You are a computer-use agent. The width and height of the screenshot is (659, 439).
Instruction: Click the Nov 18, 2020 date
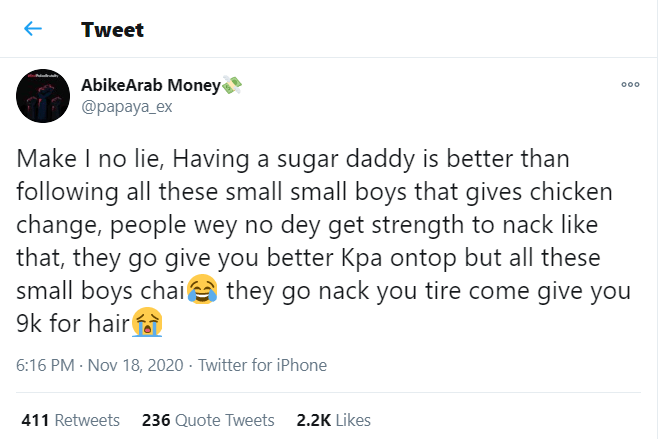click(137, 365)
